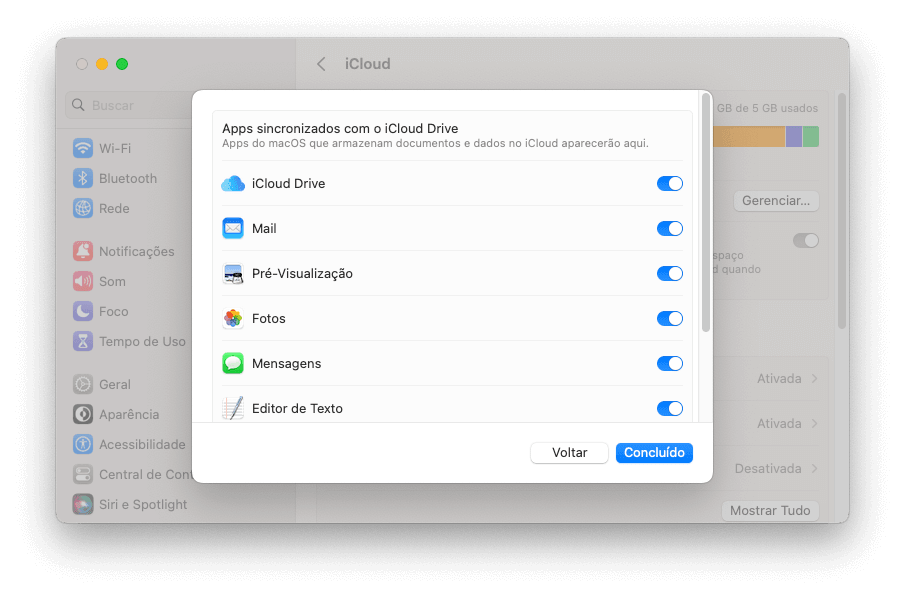Toggle Editor de Texto sync switch
Viewport: 905px width, 597px height.
670,409
